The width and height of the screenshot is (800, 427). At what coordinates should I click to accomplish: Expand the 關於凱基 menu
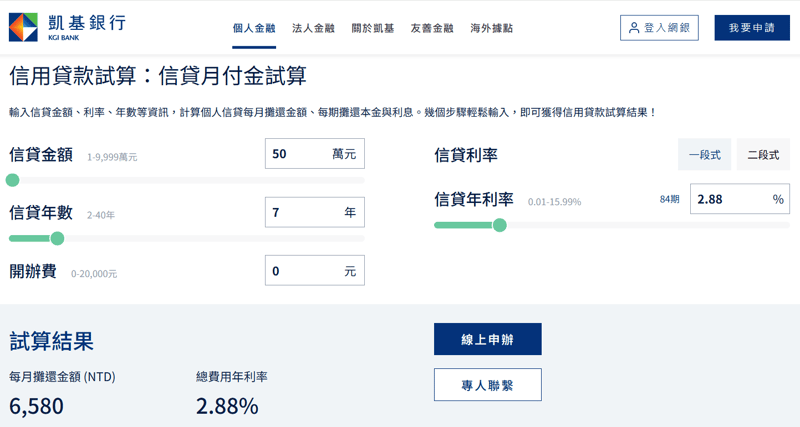click(372, 28)
